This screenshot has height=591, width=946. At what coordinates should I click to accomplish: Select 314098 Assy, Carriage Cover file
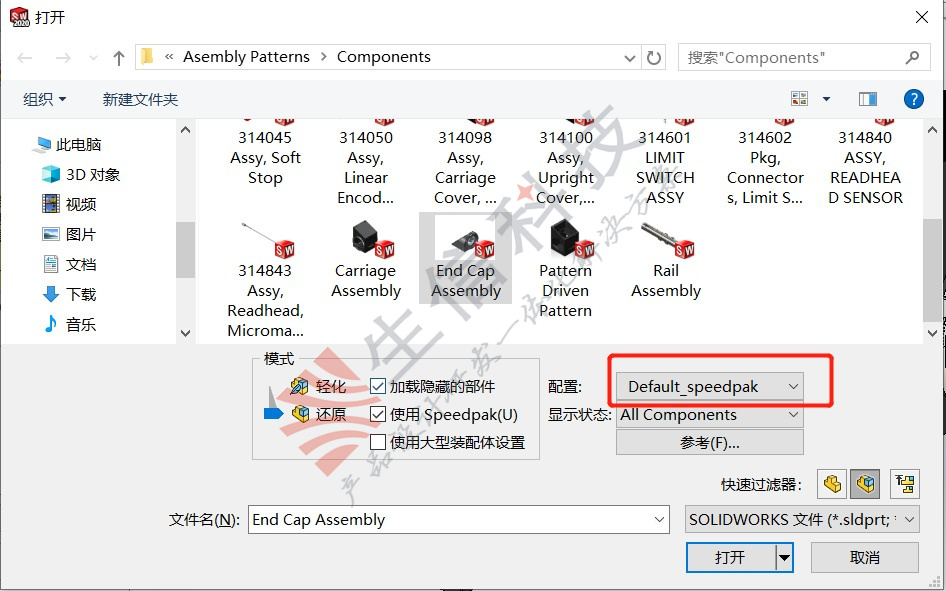click(x=465, y=163)
